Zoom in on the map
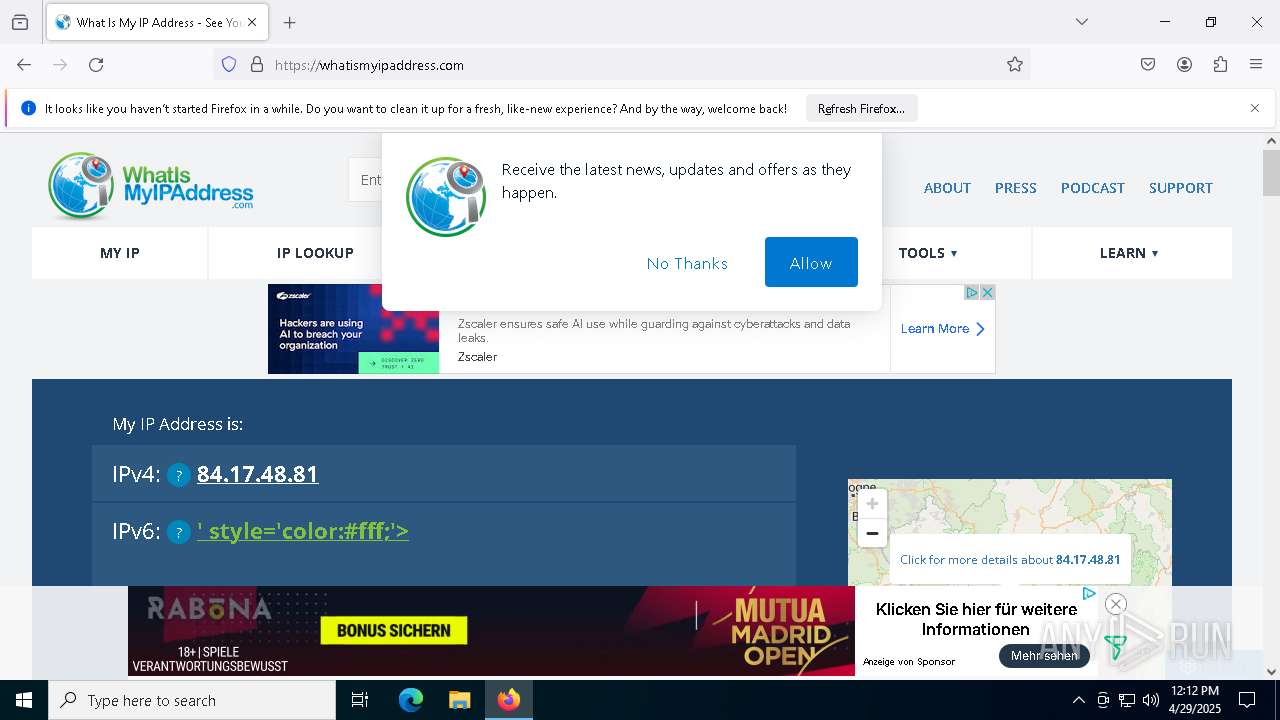The image size is (1280, 720). 872,503
